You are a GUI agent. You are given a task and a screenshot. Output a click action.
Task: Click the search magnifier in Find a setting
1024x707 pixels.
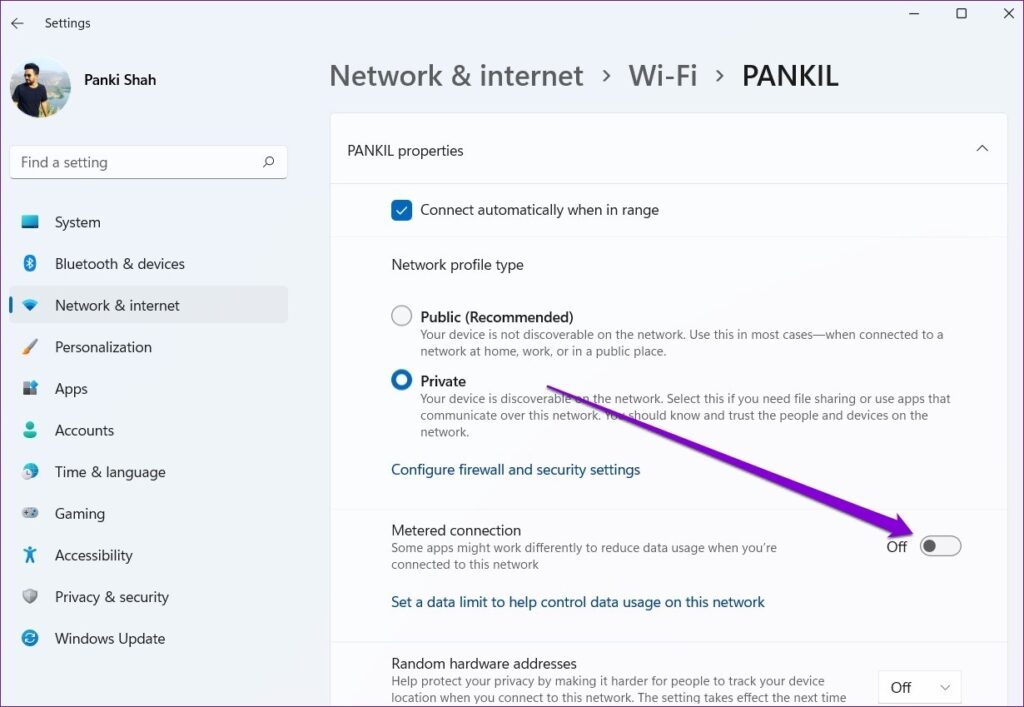point(269,162)
